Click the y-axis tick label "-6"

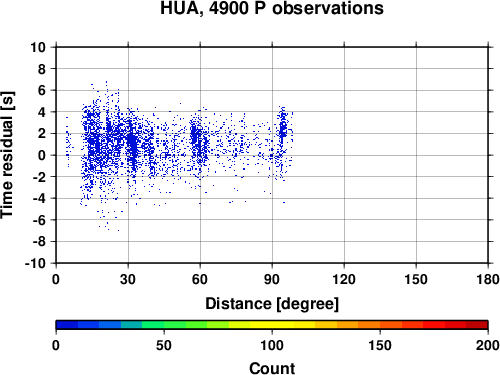pyautogui.click(x=40, y=220)
